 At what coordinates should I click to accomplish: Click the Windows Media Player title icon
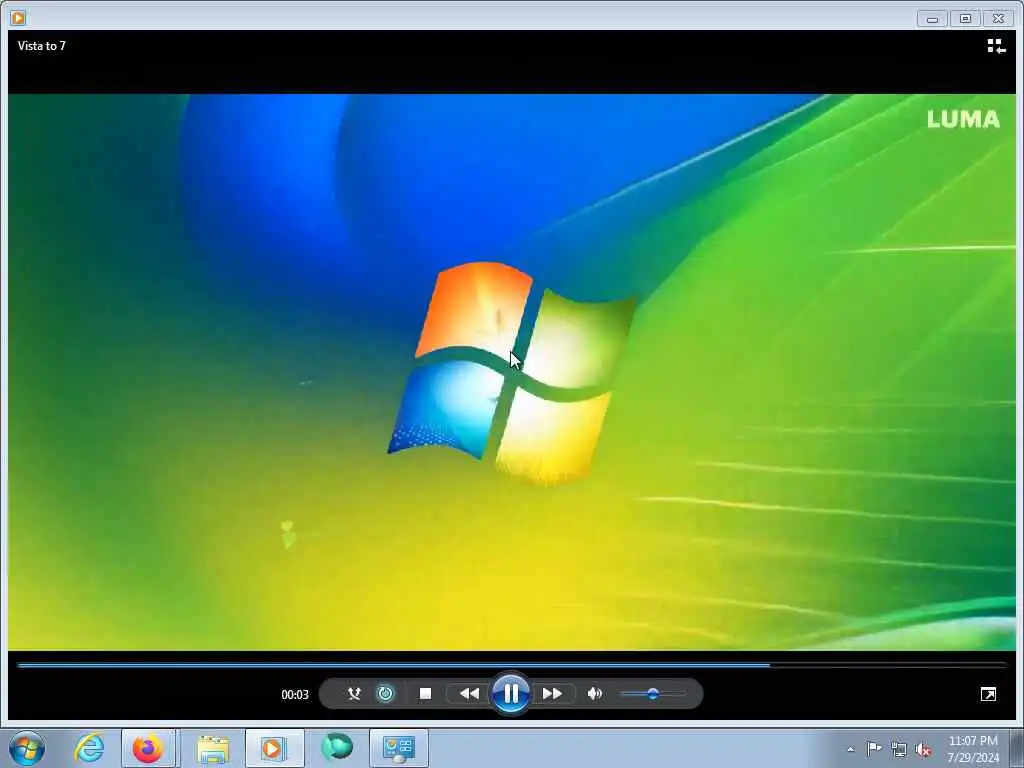click(18, 18)
